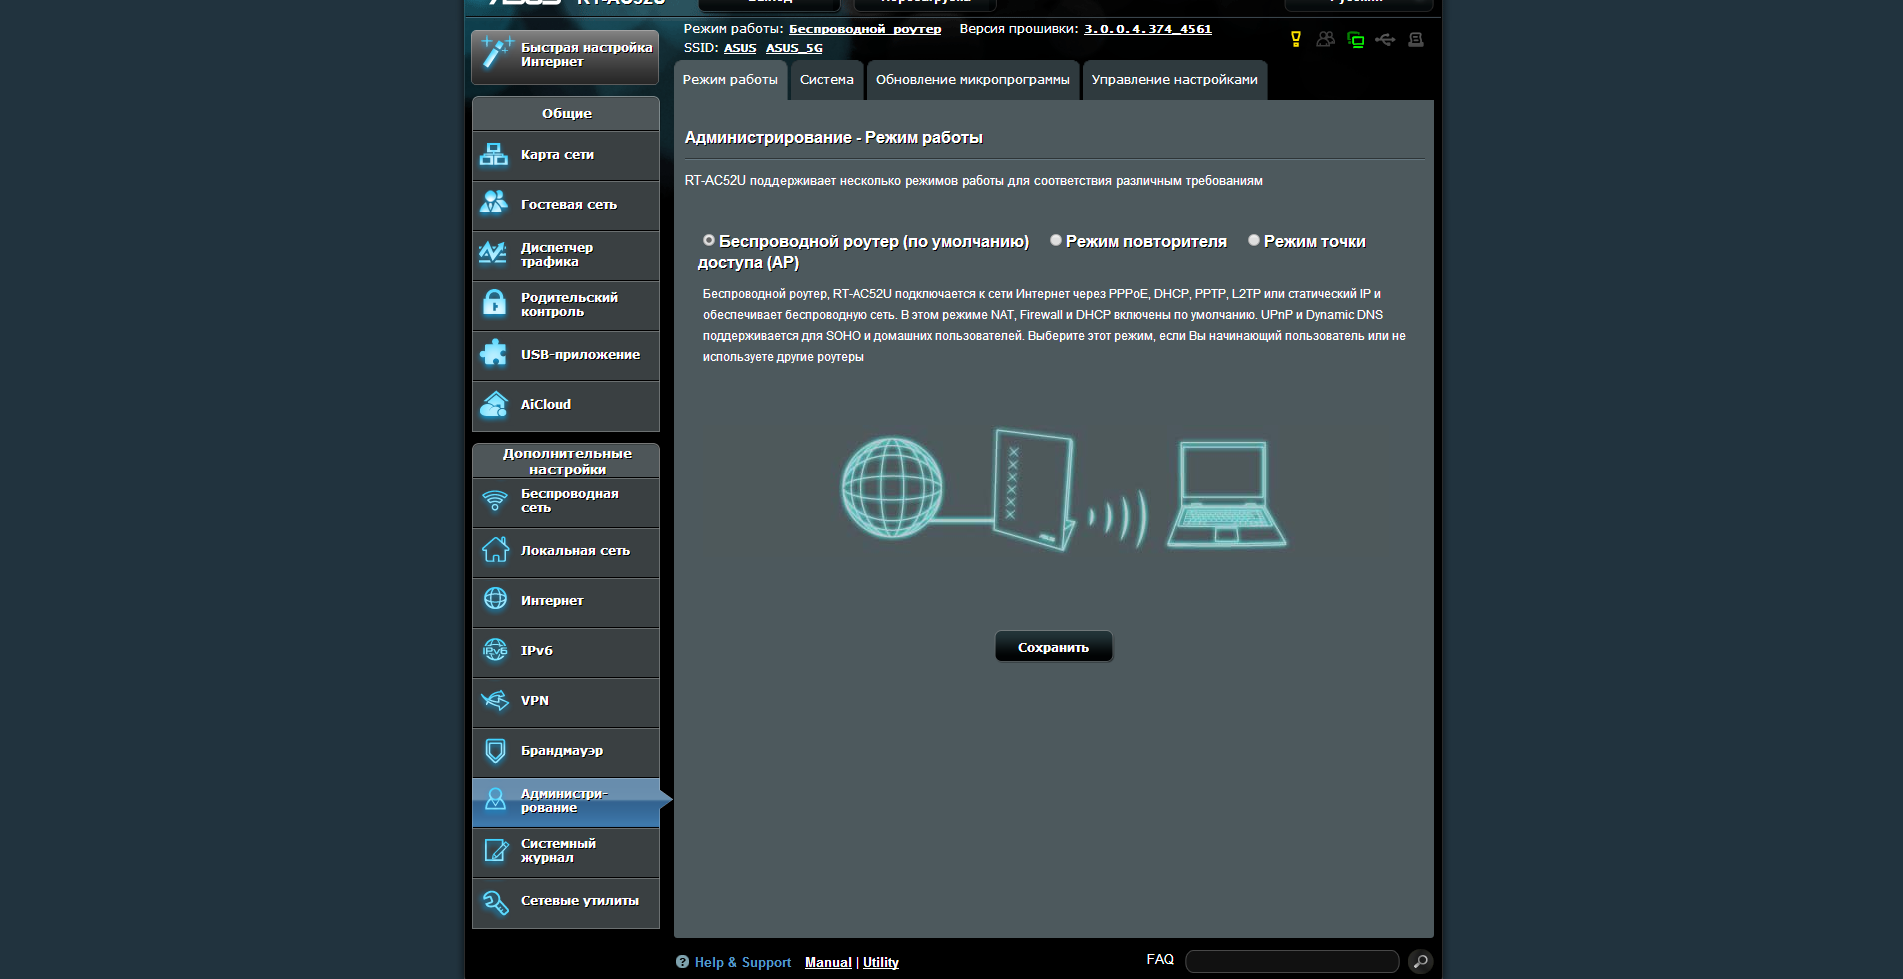
Task: Click the Wireless (Беспроводная сеть) wifi icon
Action: [x=495, y=501]
